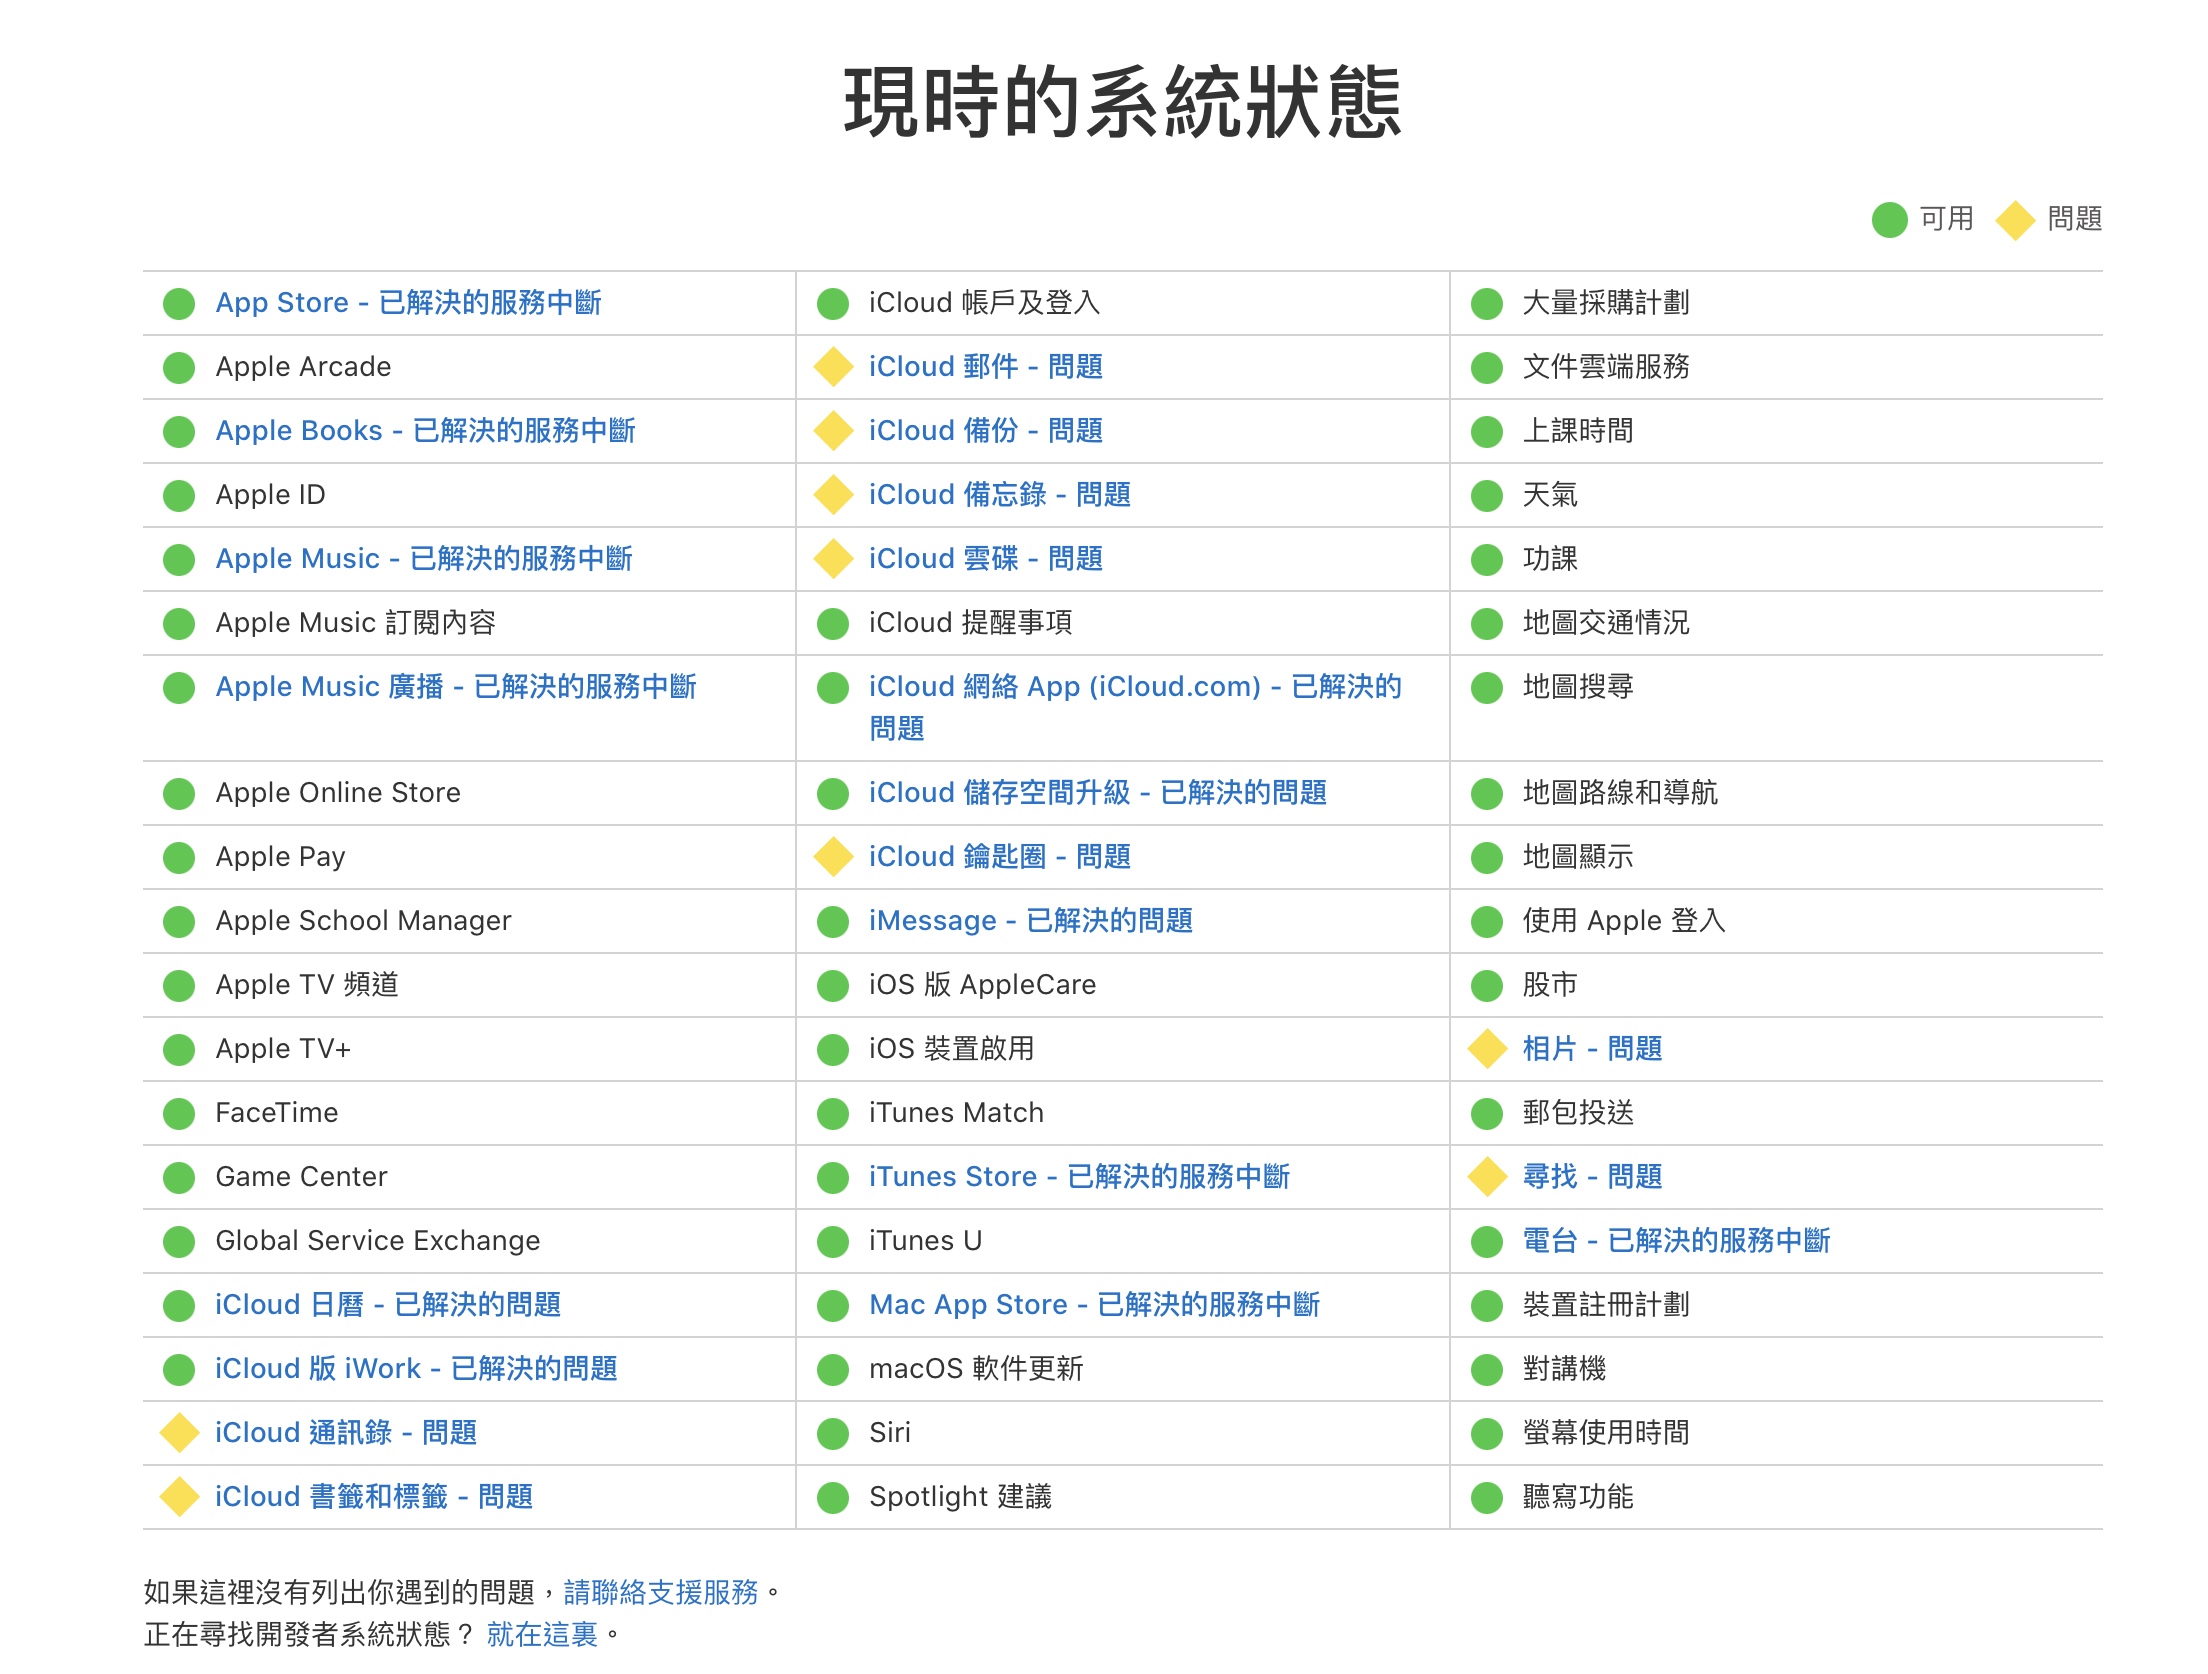Viewport: 2208px width, 1674px height.
Task: Open Apple Books resolved outage link
Action: pyautogui.click(x=425, y=431)
